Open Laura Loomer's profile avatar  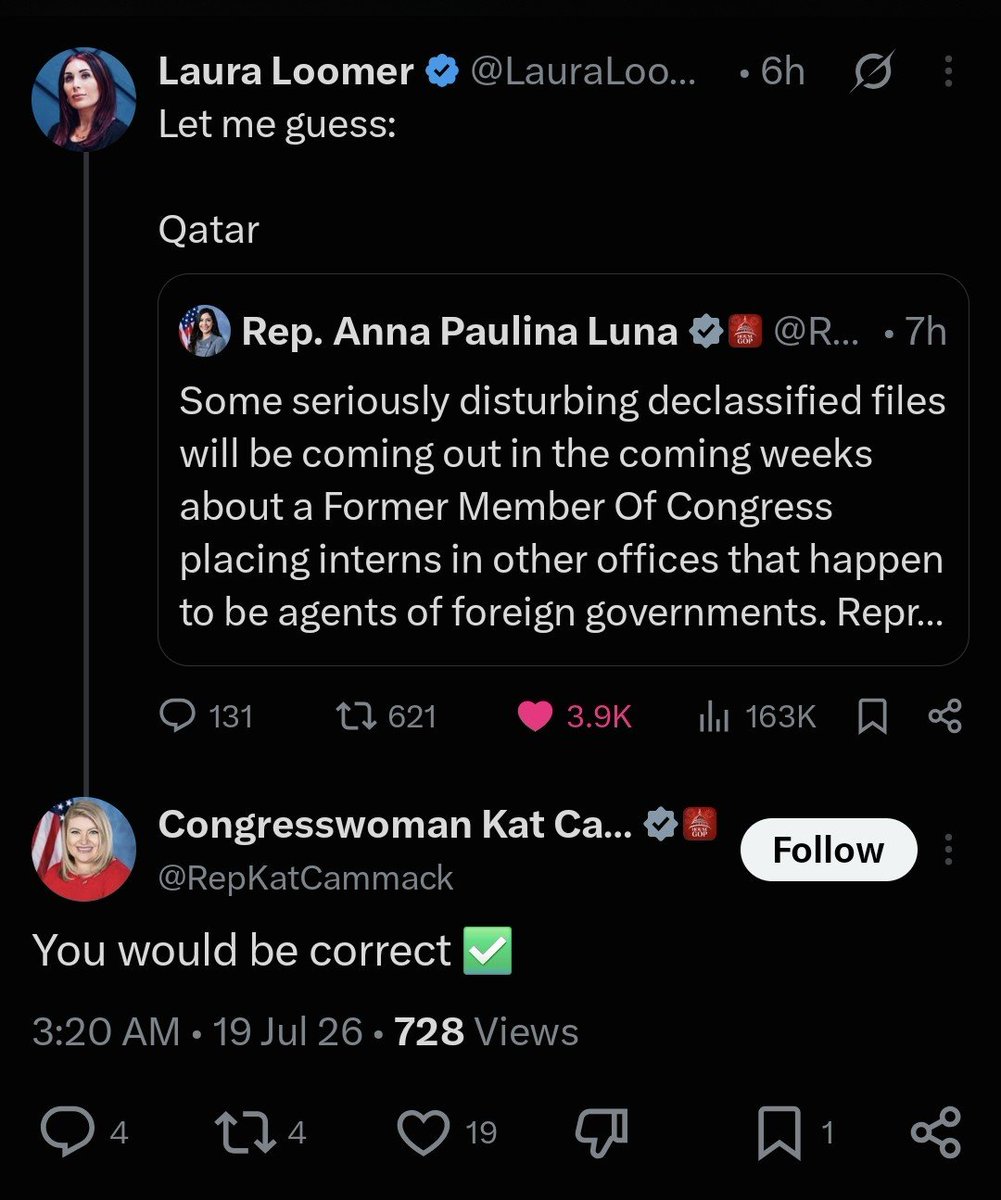(x=84, y=99)
